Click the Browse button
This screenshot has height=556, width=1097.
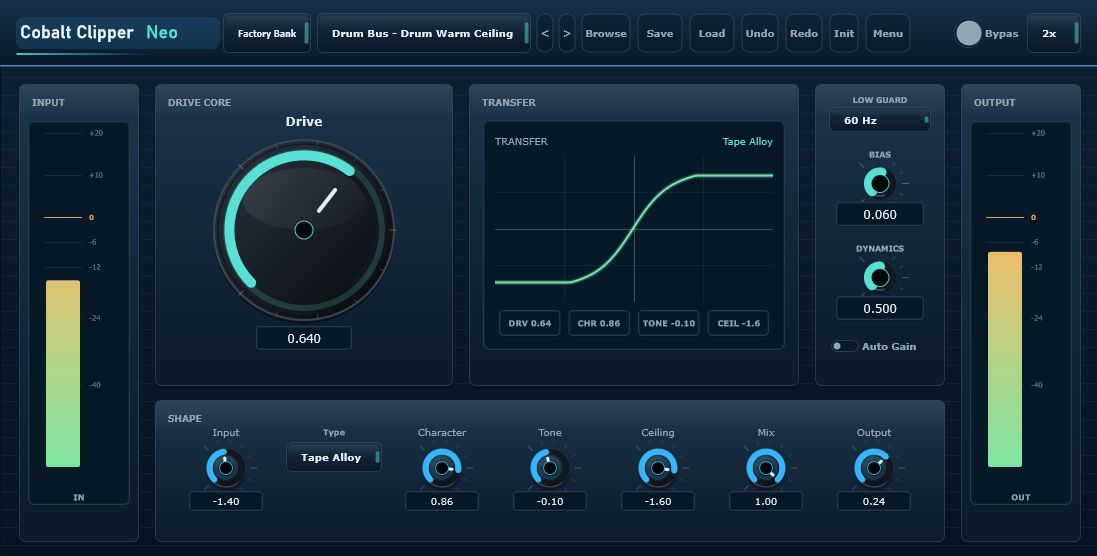click(606, 33)
